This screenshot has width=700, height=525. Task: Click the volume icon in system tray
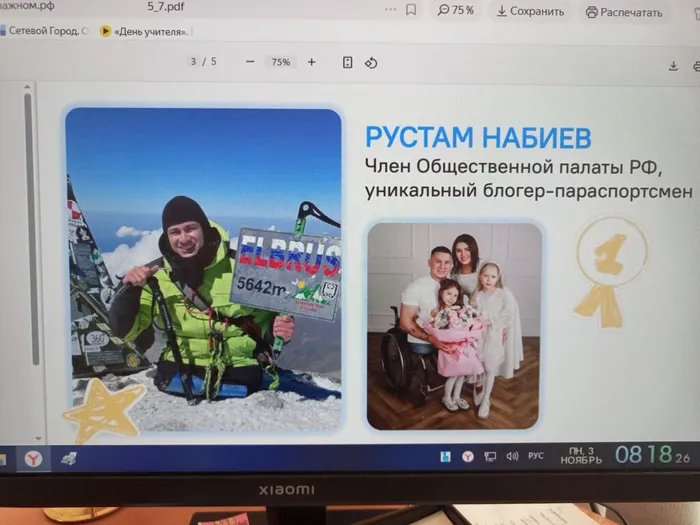[x=512, y=456]
